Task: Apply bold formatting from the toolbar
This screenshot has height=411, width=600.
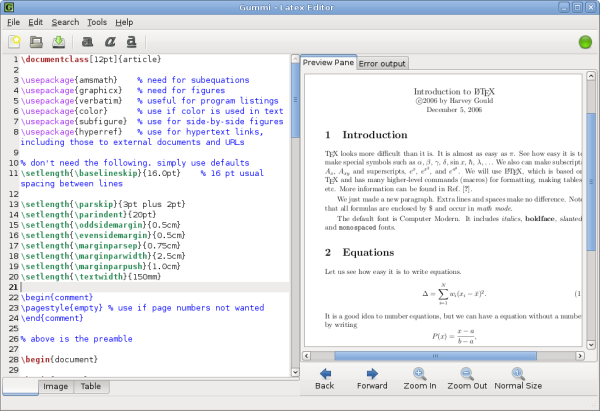Action: tap(88, 41)
